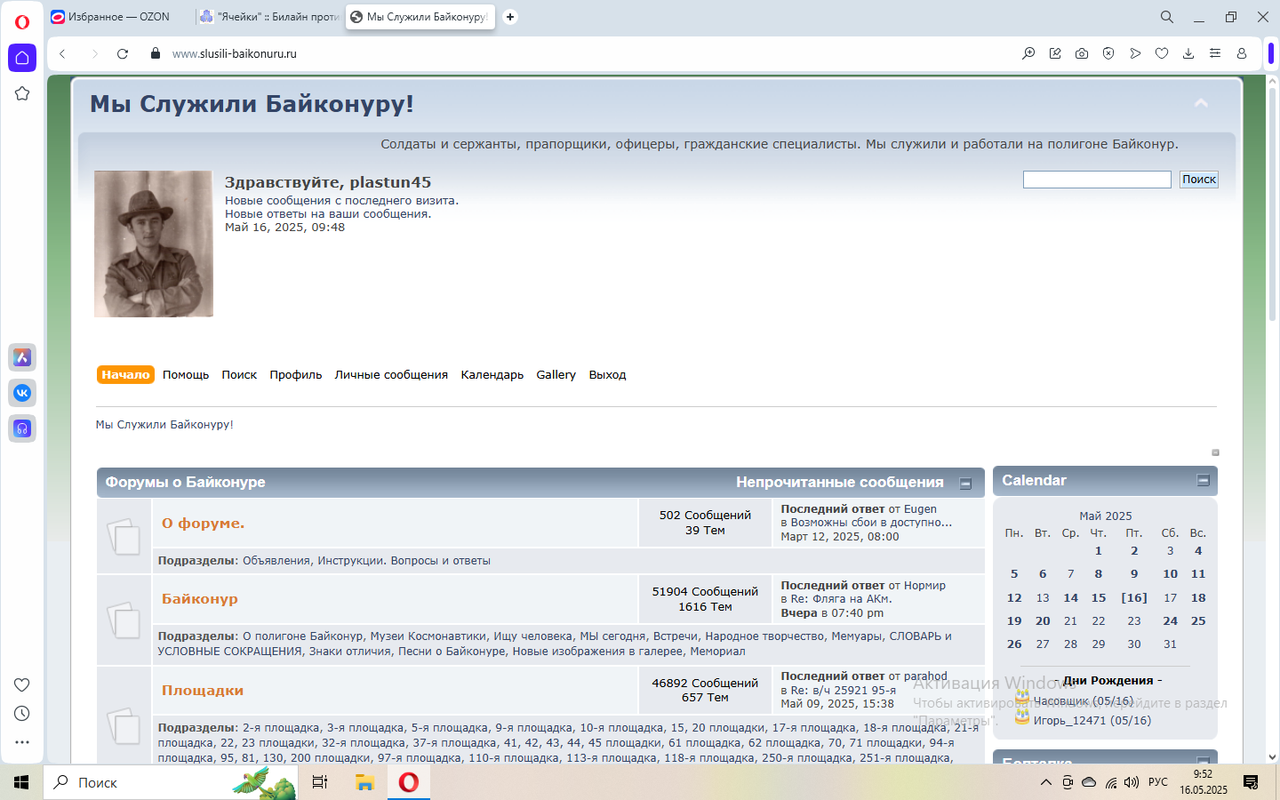1280x800 pixels.
Task: Click the small toggle square above Calendar
Action: 1216,453
